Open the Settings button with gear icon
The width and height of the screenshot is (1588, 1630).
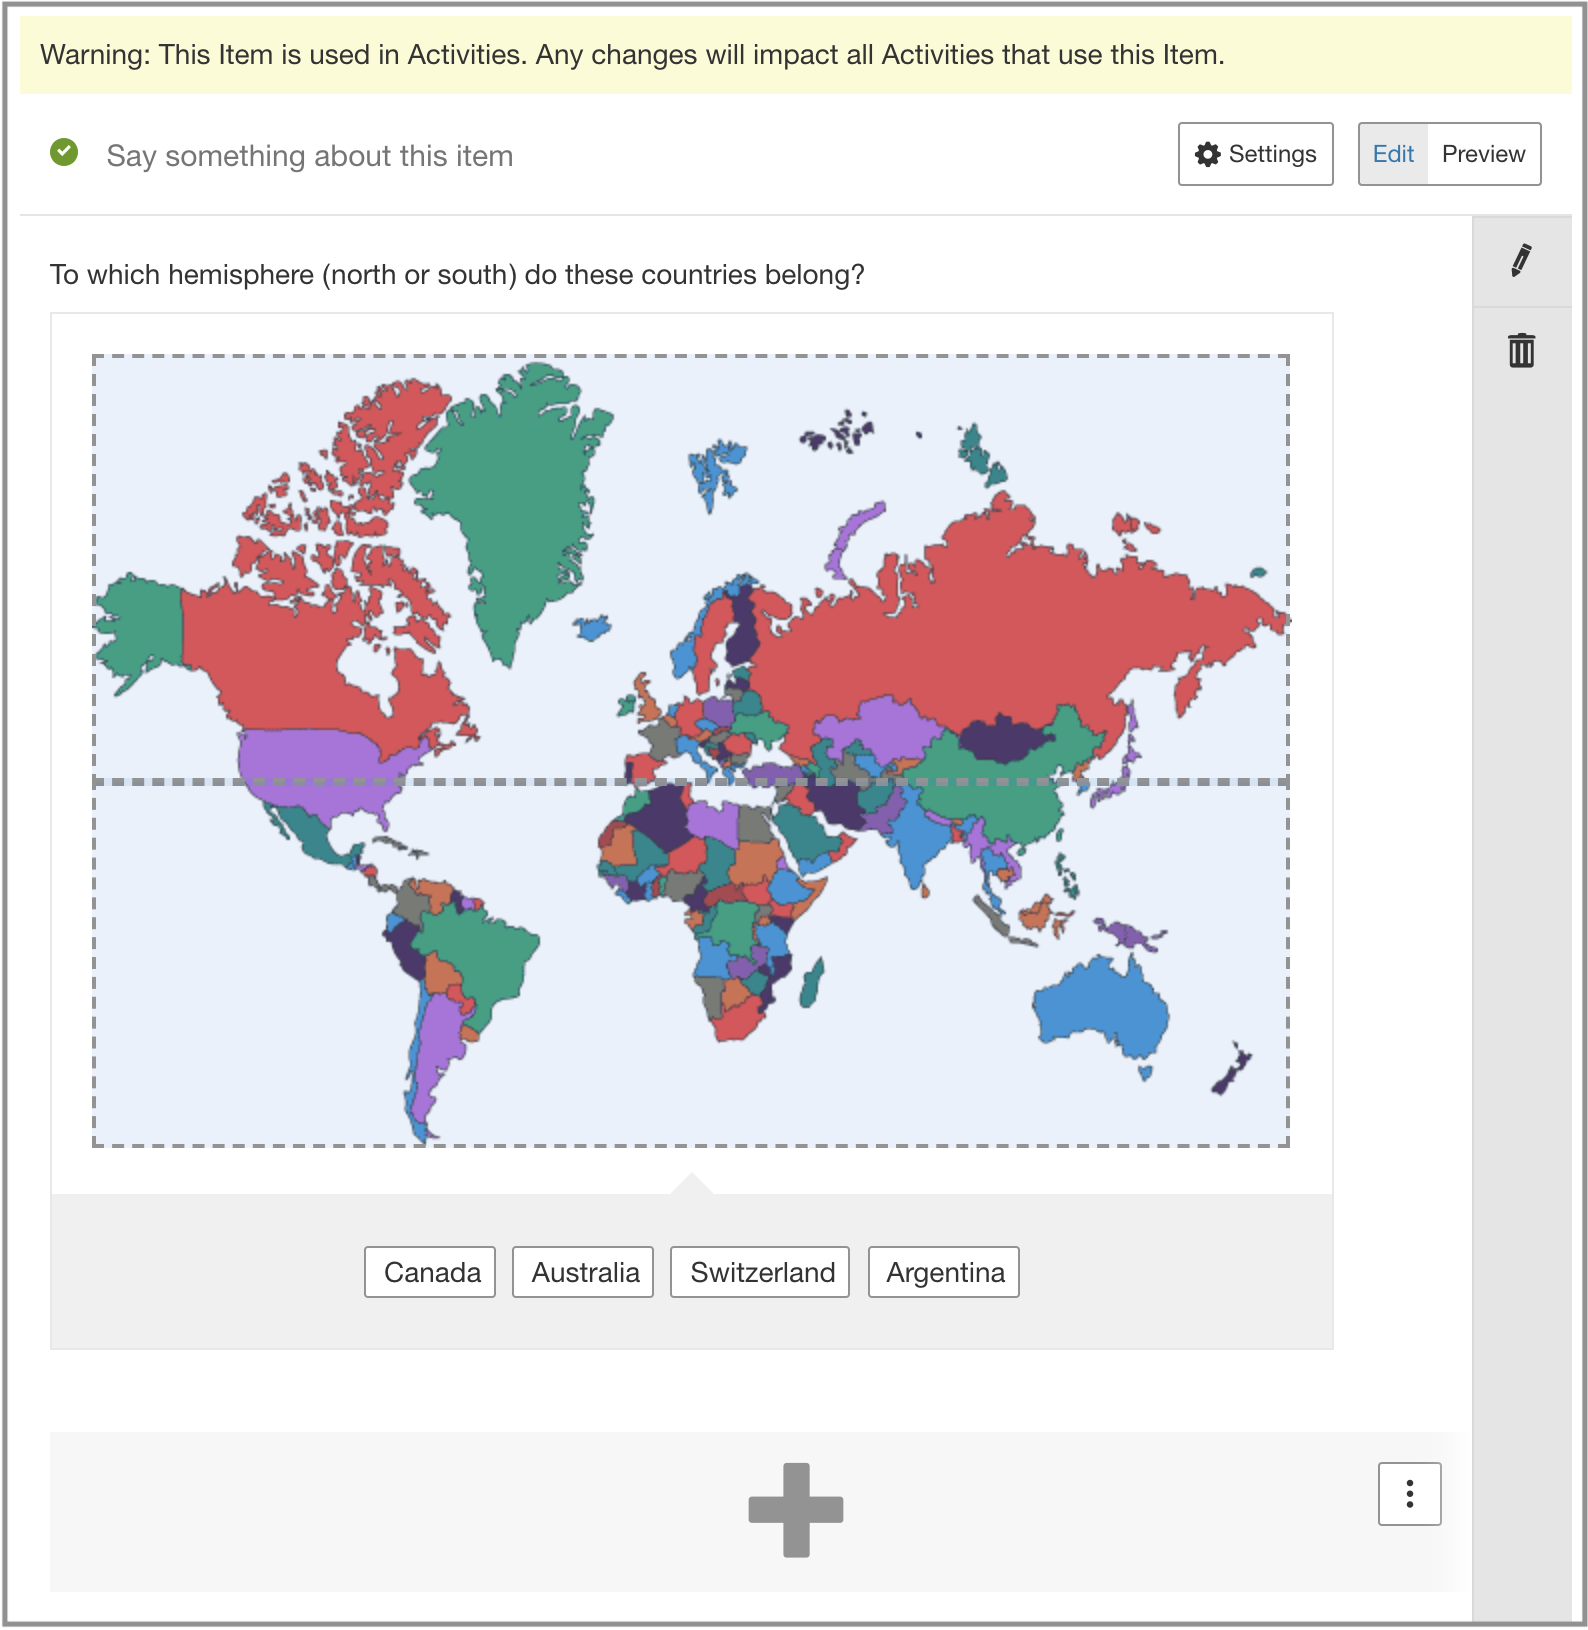pyautogui.click(x=1255, y=154)
